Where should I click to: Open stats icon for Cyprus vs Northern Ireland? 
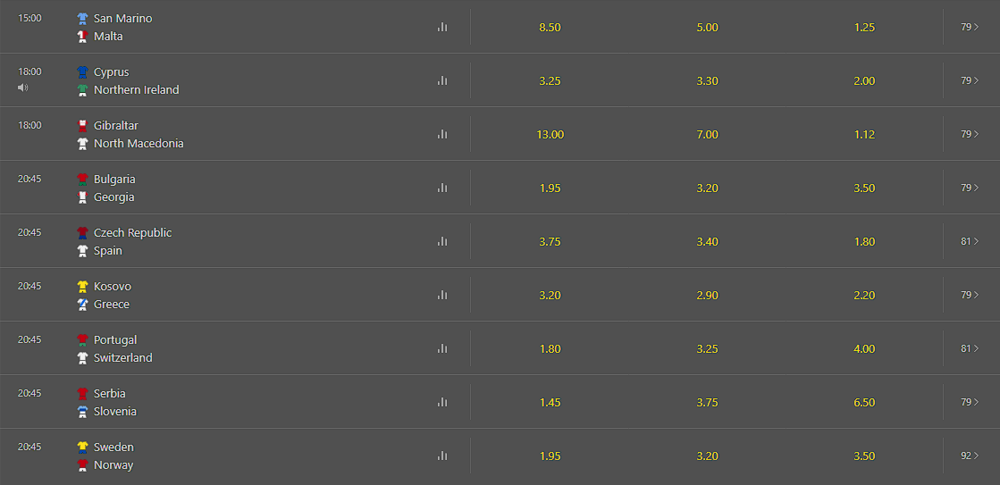442,80
